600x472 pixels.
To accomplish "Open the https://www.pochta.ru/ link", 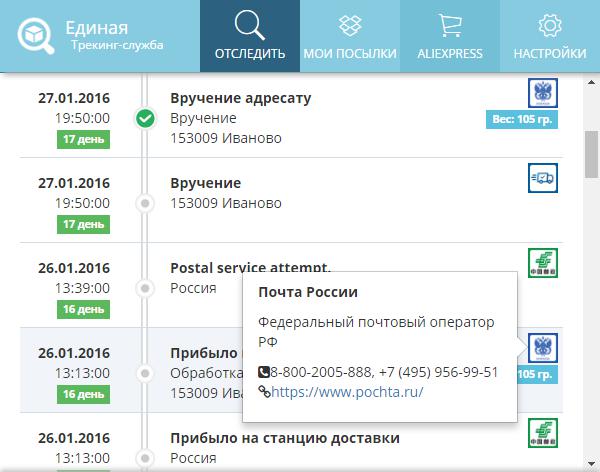I will [x=347, y=392].
